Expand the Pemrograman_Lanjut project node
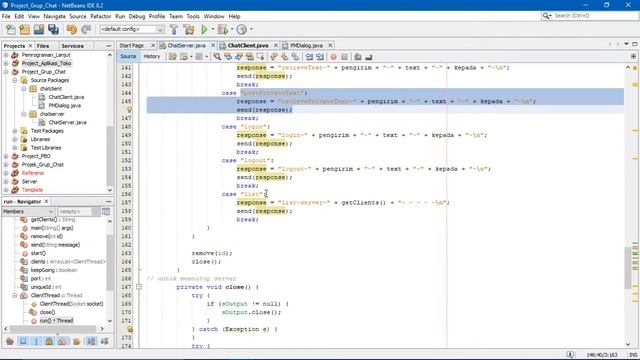Viewport: 640px width, 360px height. coord(6,55)
